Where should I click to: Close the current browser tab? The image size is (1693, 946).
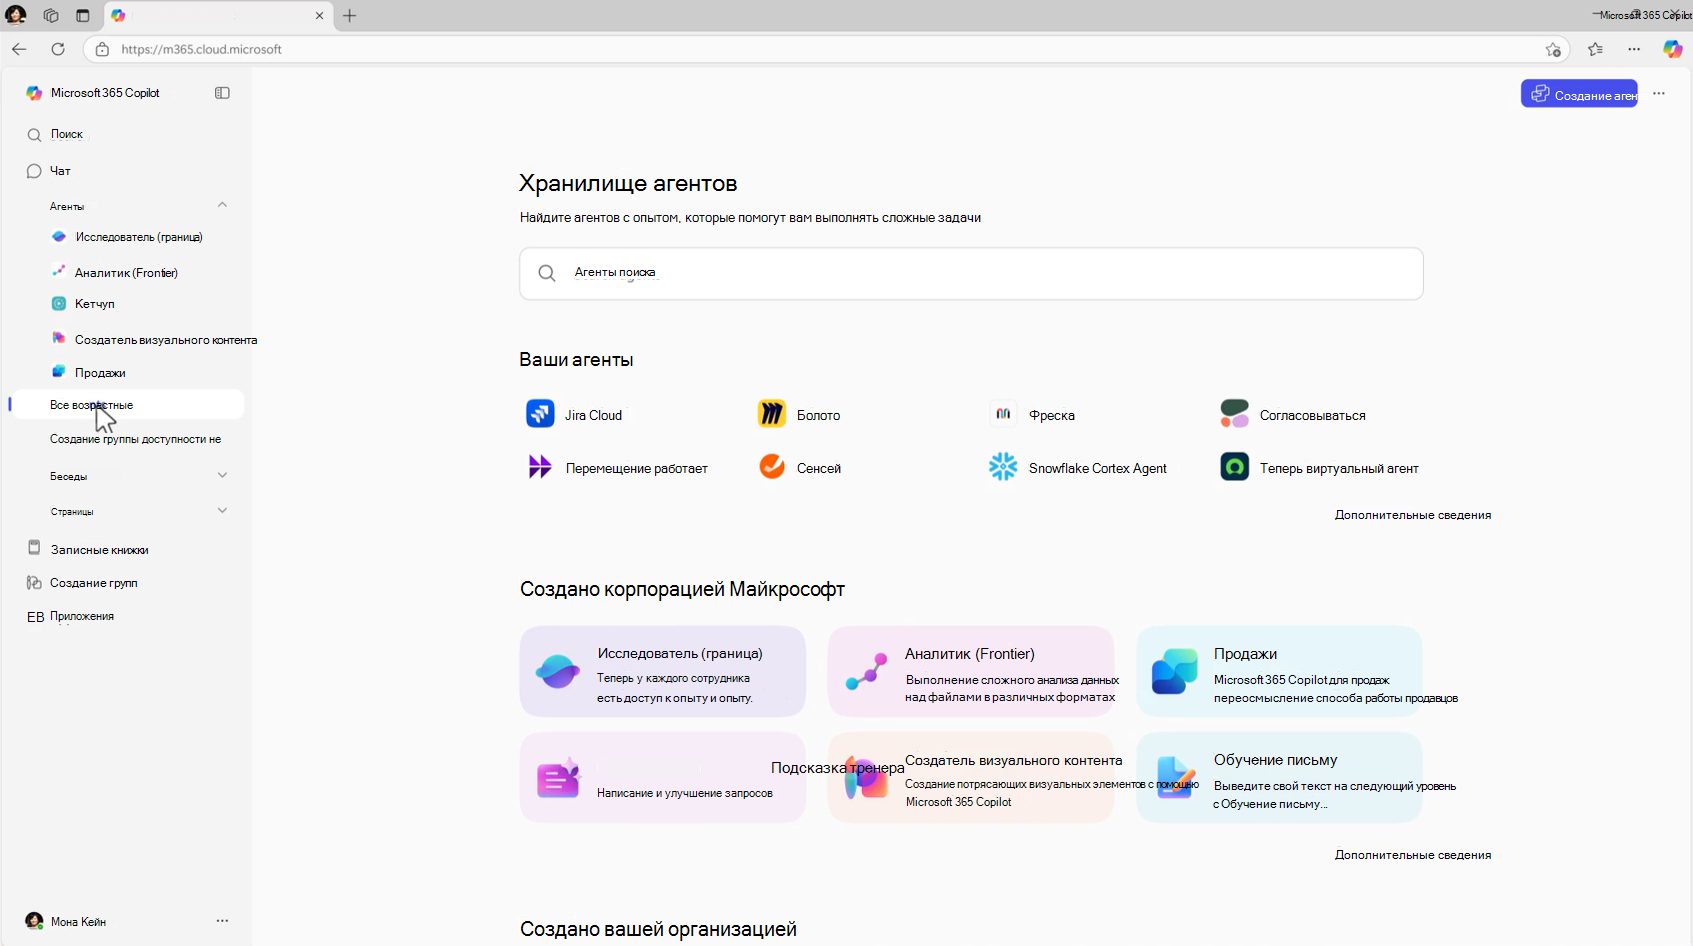(x=319, y=16)
